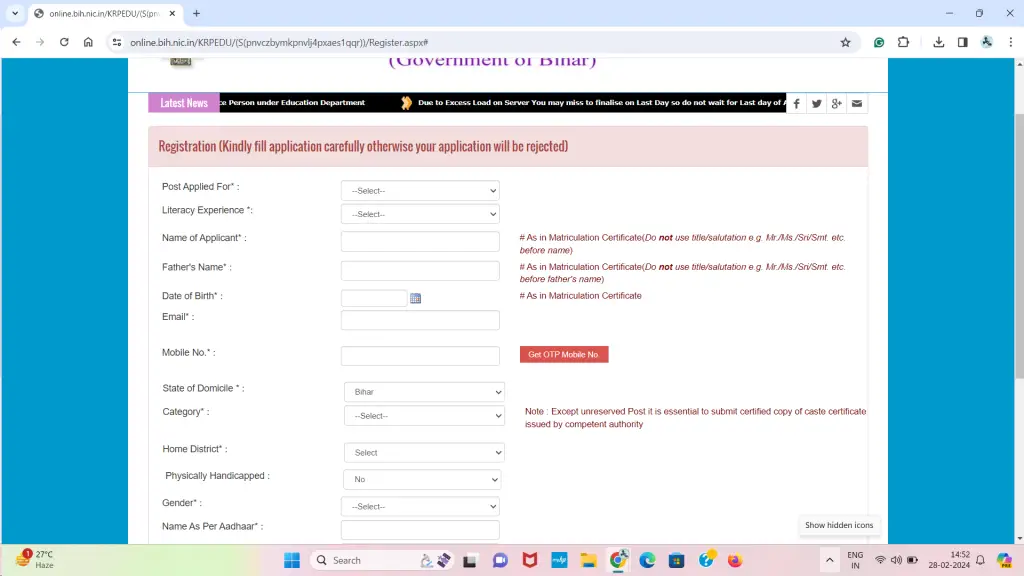Open the Gender dropdown
Image resolution: width=1024 pixels, height=576 pixels.
[420, 506]
